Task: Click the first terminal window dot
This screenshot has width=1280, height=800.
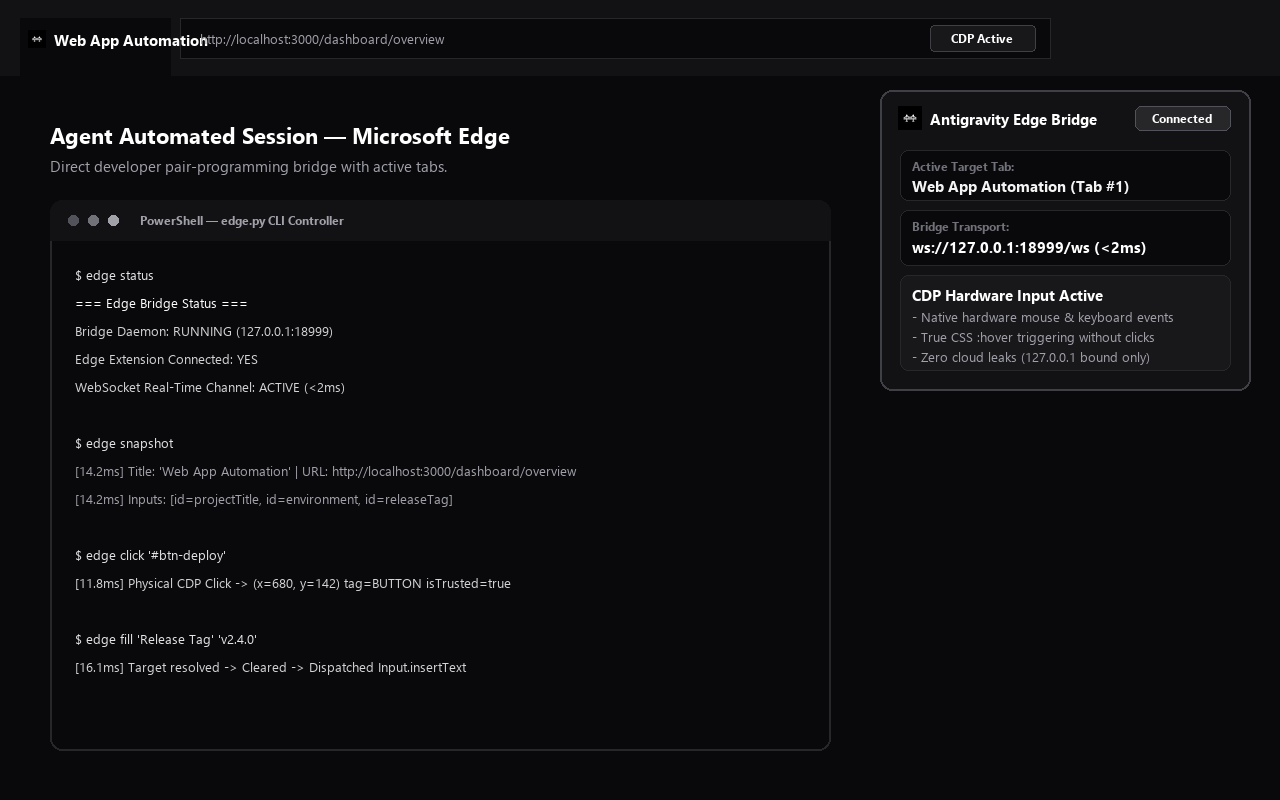Action: click(x=73, y=220)
